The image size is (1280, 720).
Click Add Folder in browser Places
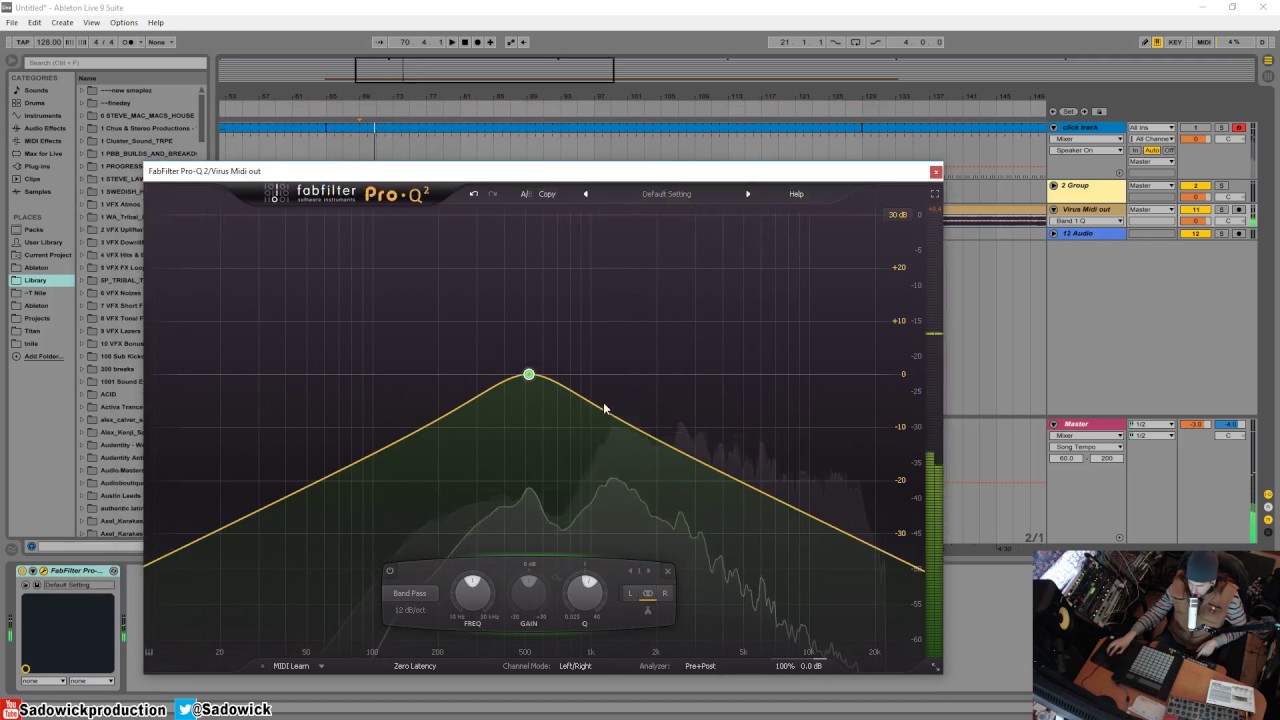click(x=43, y=356)
